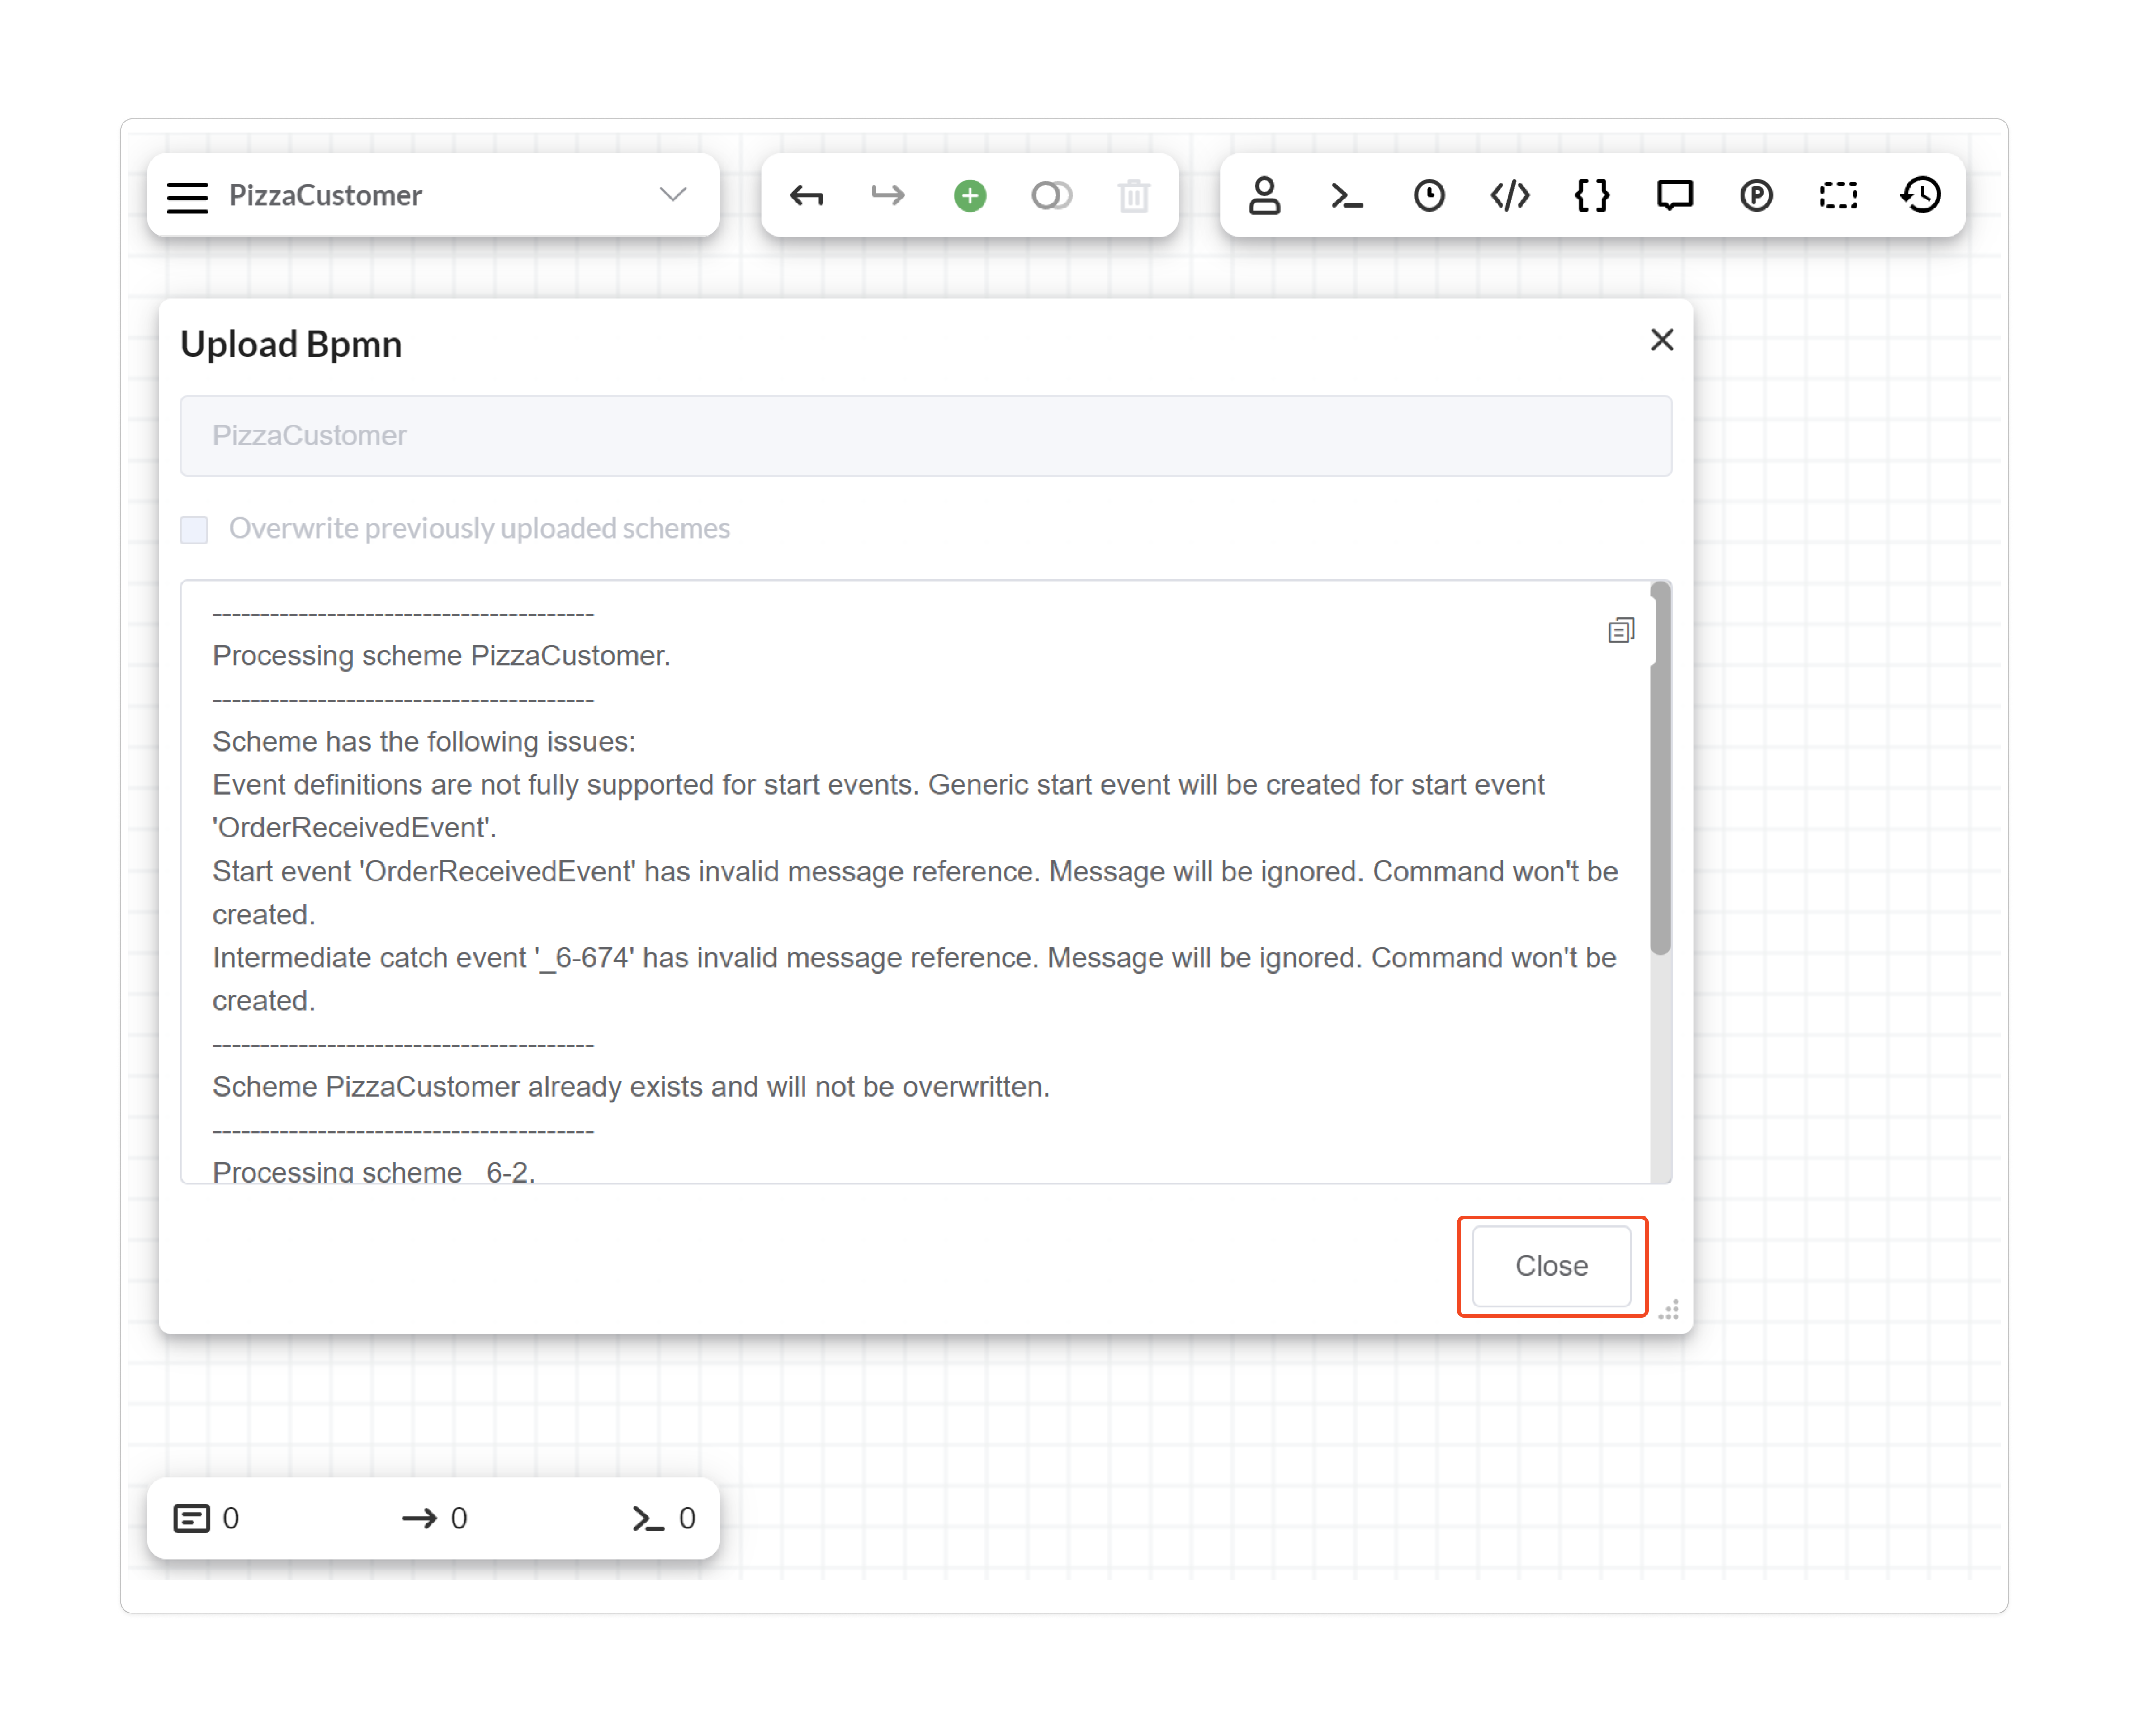Click the transitions arrow count icon
Screen dimensions: 2129x1736
click(419, 1518)
